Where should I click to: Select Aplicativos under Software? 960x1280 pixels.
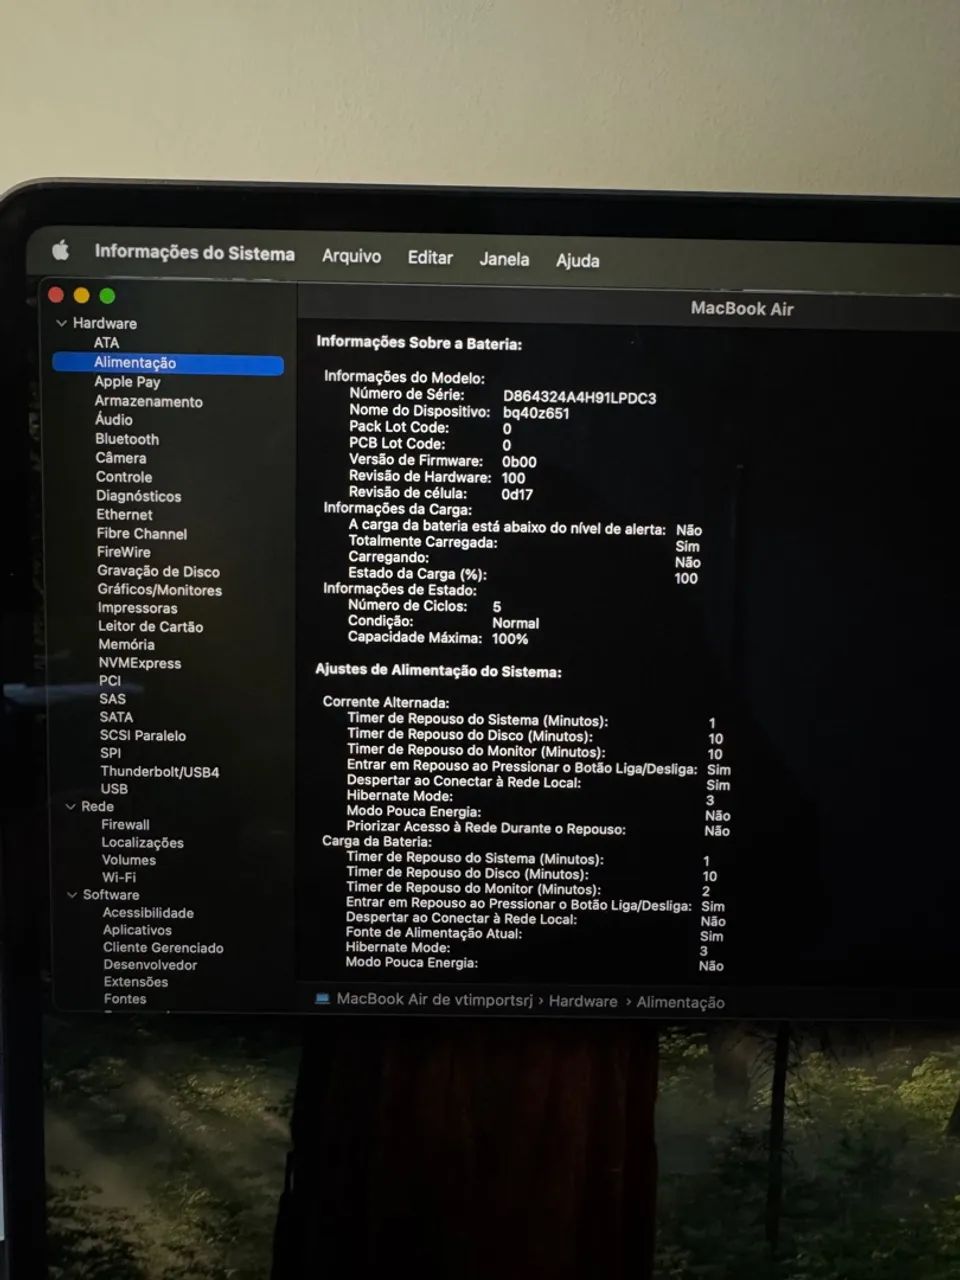coord(137,930)
